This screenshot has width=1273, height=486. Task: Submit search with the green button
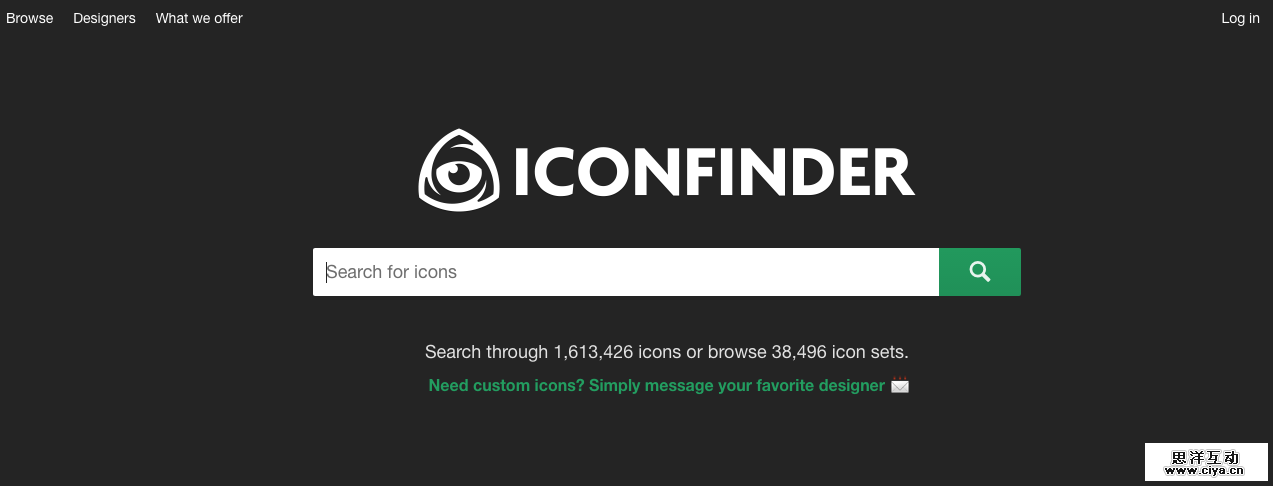(x=979, y=272)
